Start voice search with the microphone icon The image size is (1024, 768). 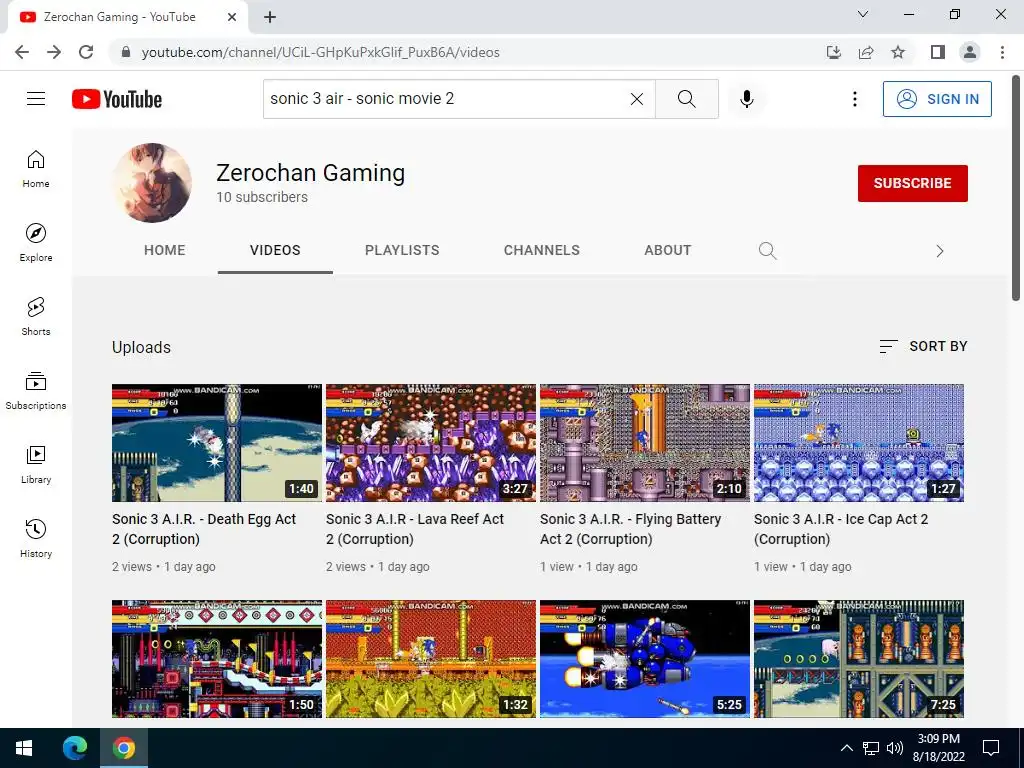tap(746, 99)
